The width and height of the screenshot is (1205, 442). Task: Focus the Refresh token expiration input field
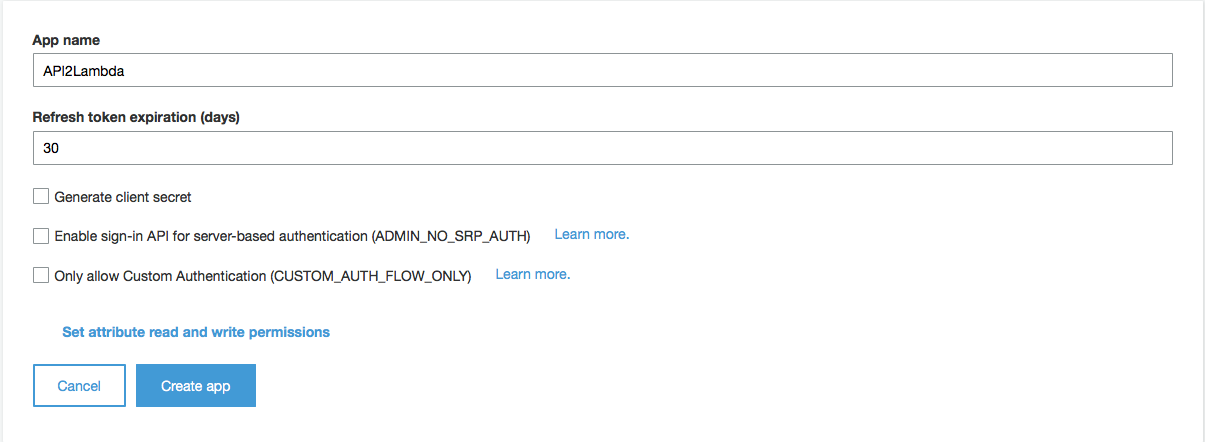click(602, 148)
